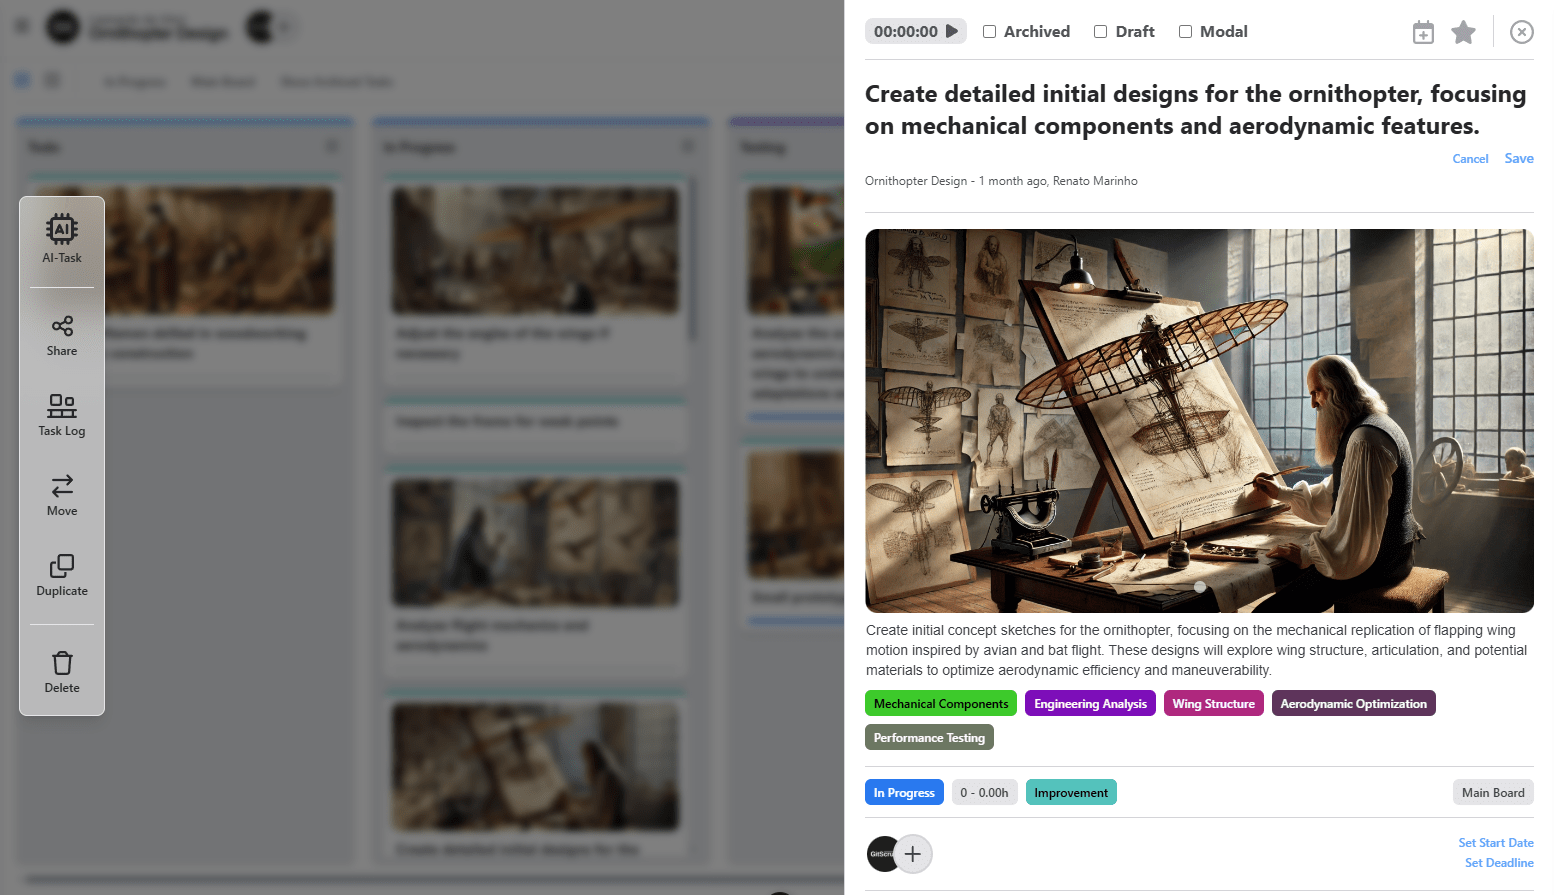Change the Improvement type label
Screen dimensions: 1554x895
(x=1071, y=793)
